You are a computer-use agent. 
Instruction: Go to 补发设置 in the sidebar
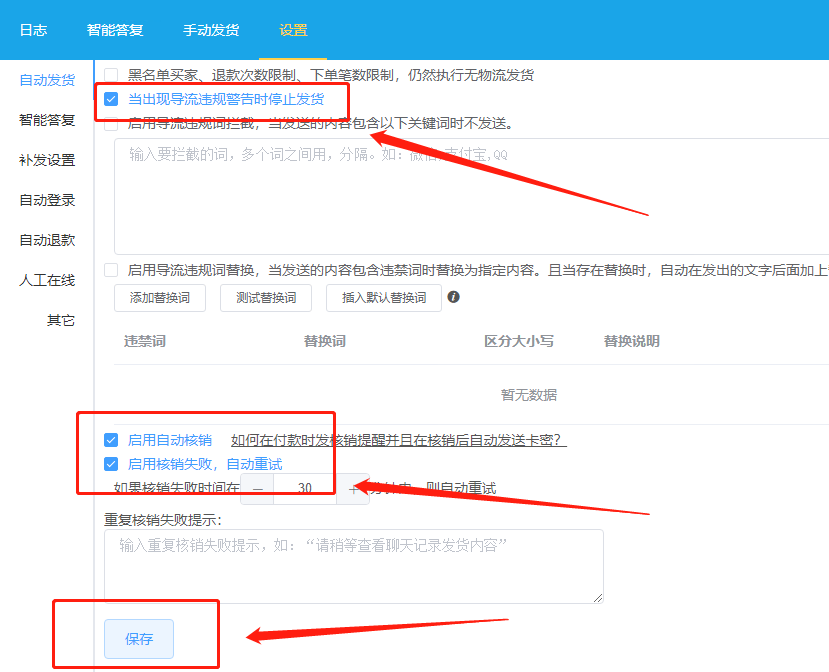pos(47,160)
